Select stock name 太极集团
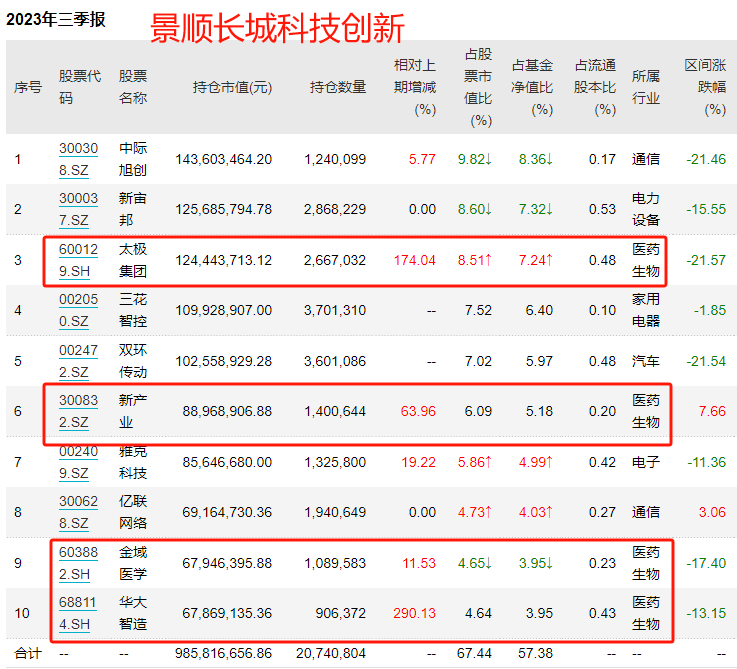737x669 pixels. [133, 260]
